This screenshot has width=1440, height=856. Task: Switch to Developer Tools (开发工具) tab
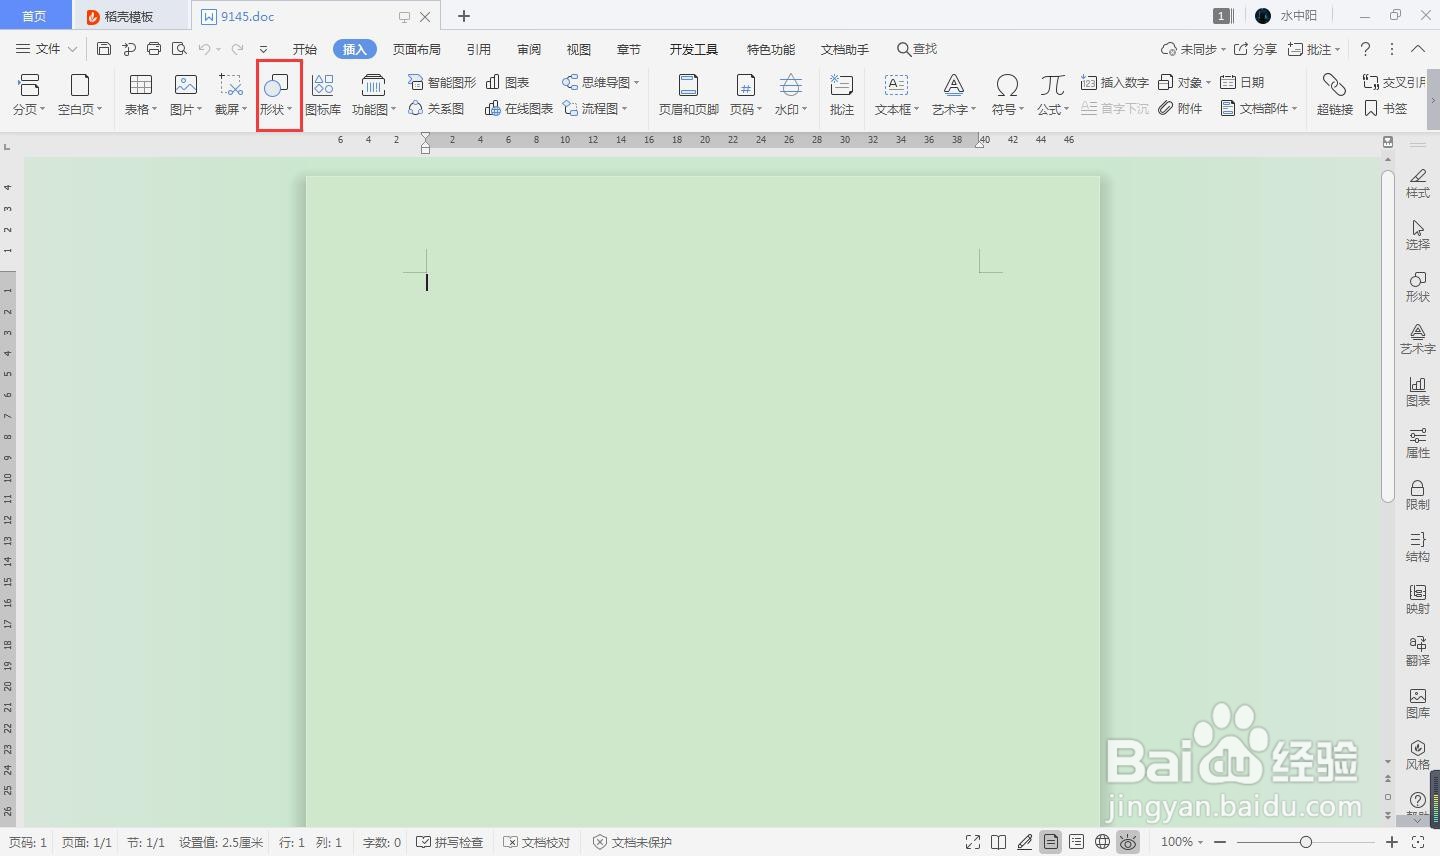tap(694, 49)
